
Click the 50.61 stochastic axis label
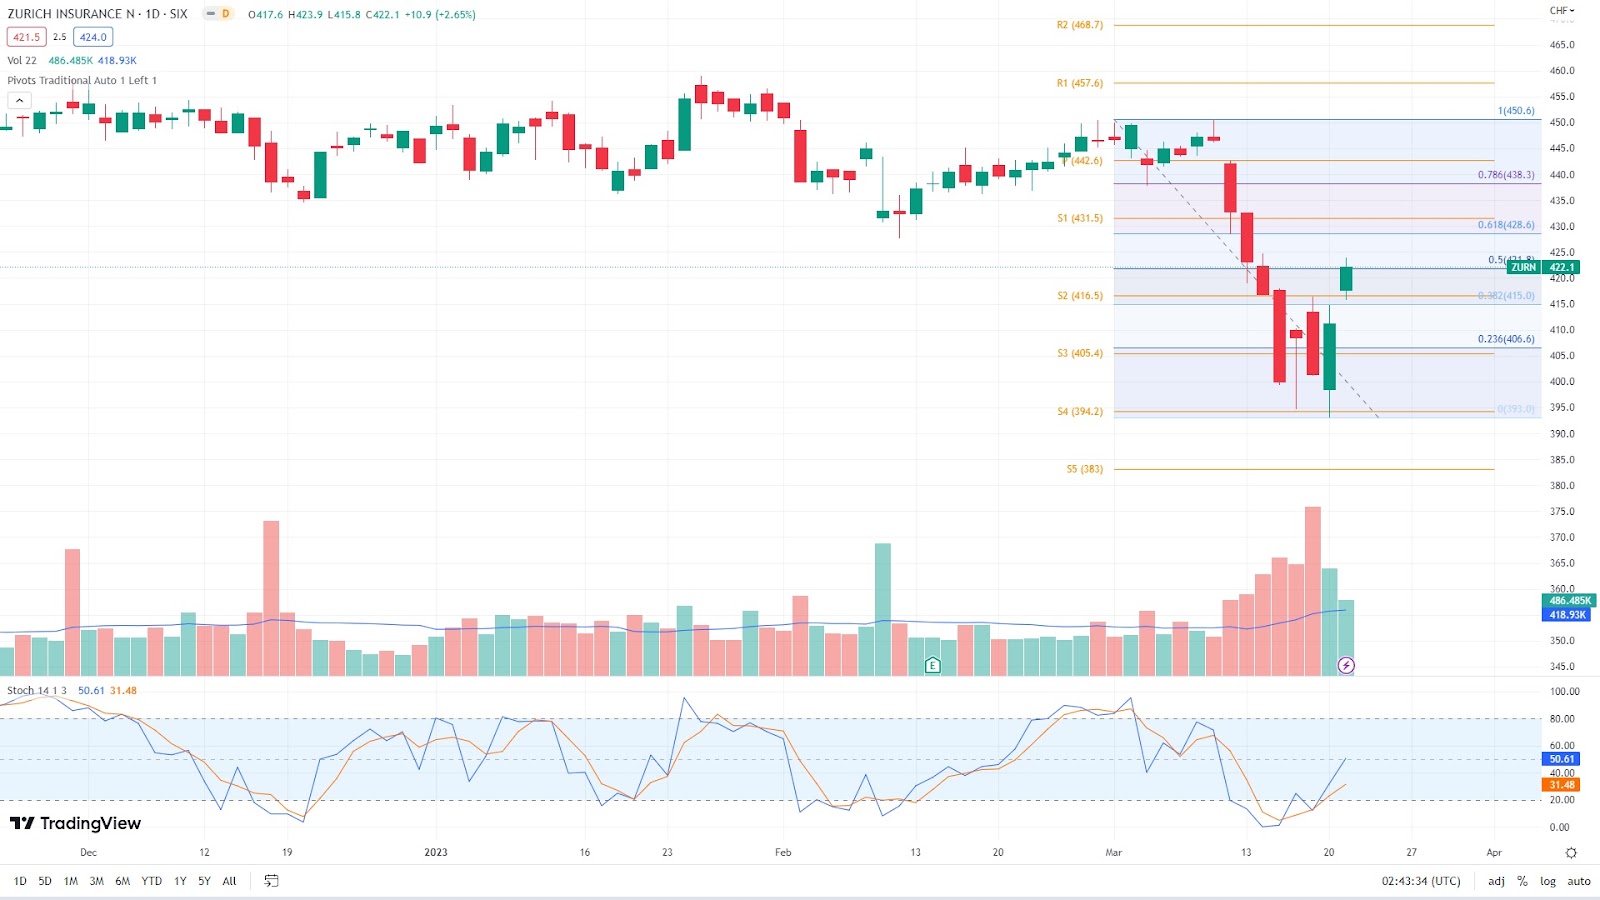point(1561,759)
